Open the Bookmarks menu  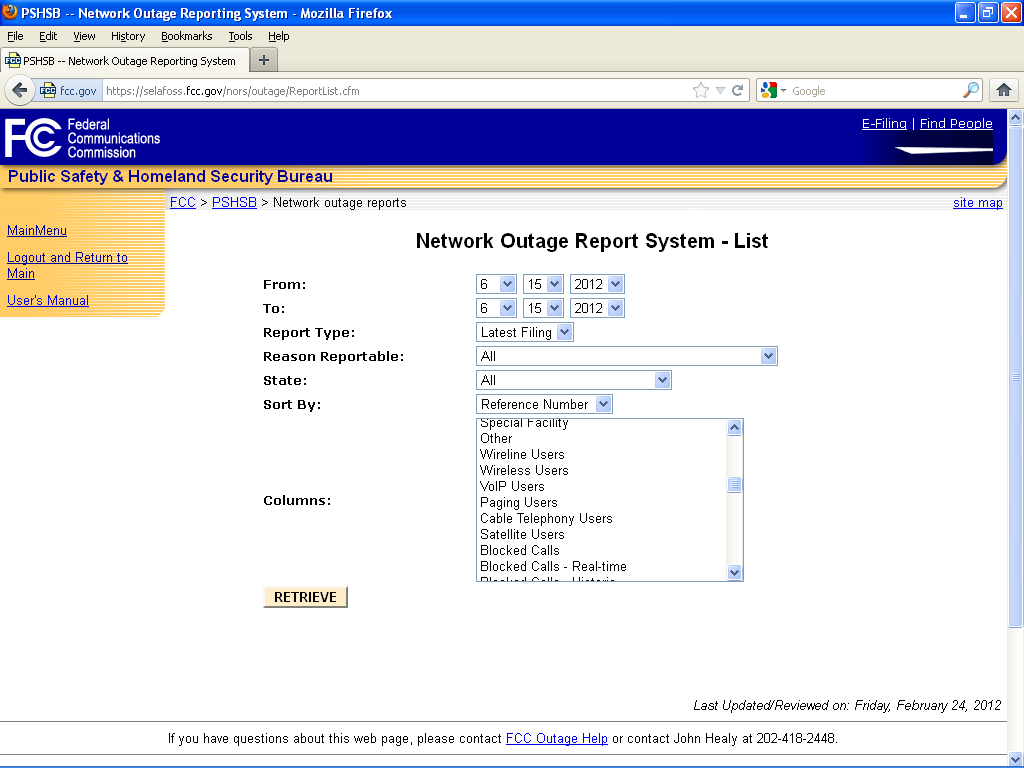pyautogui.click(x=186, y=36)
